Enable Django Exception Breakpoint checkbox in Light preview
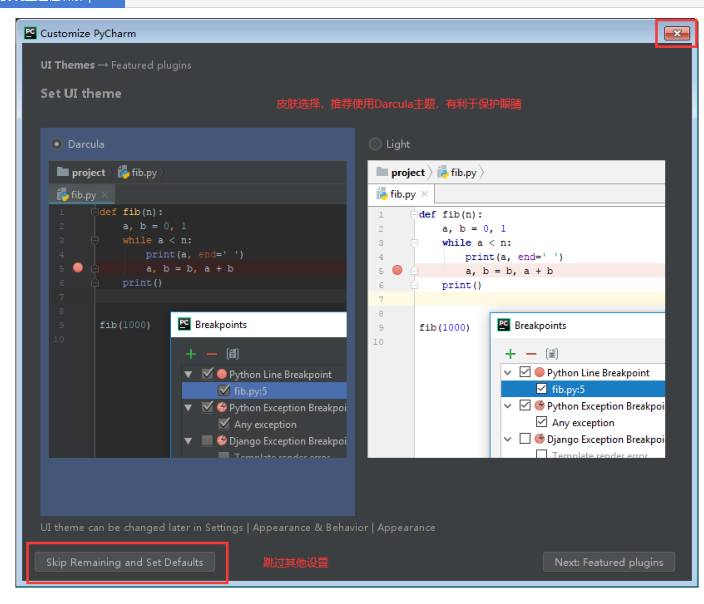This screenshot has height=604, width=704. (x=525, y=438)
